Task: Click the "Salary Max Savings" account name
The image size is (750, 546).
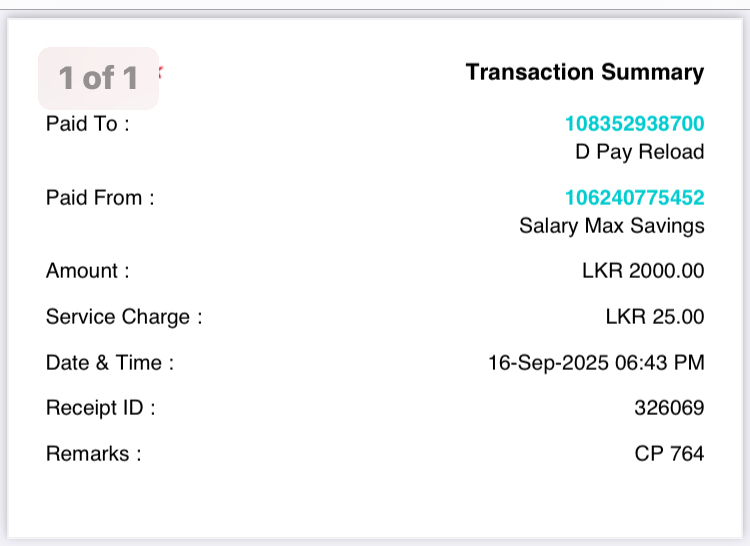Action: pos(611,226)
